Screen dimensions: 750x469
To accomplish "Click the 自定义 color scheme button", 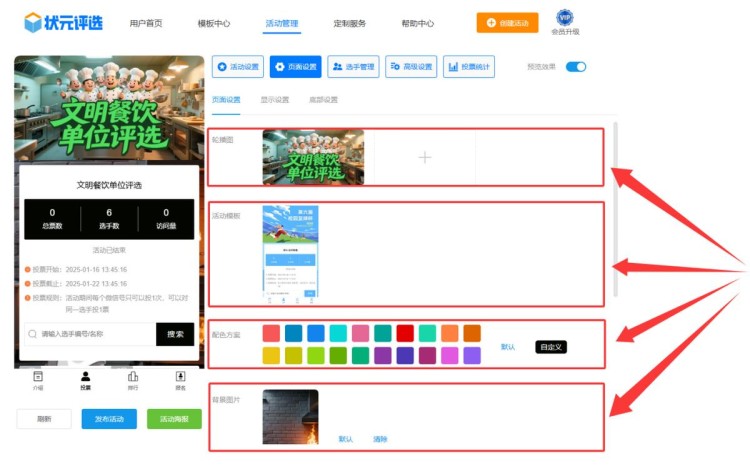I will click(550, 347).
